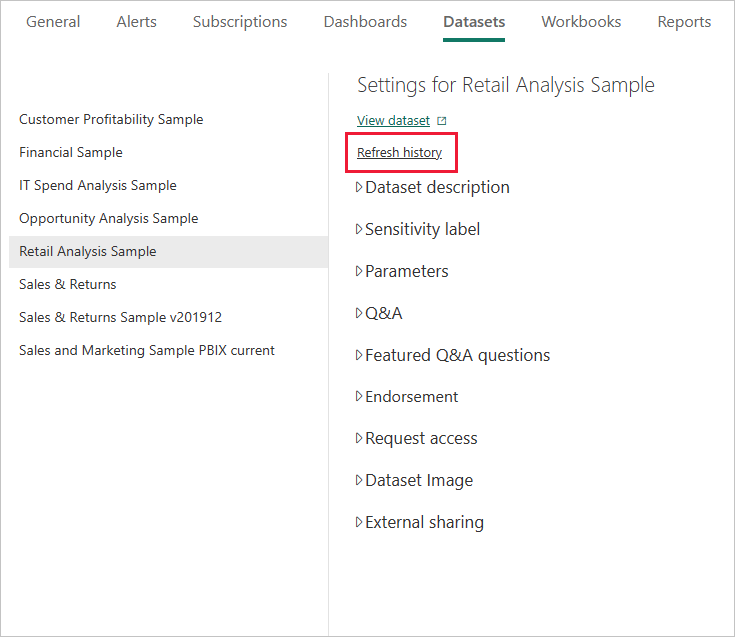Image resolution: width=735 pixels, height=637 pixels.
Task: Expand Featured Q&A questions section
Action: coord(360,355)
